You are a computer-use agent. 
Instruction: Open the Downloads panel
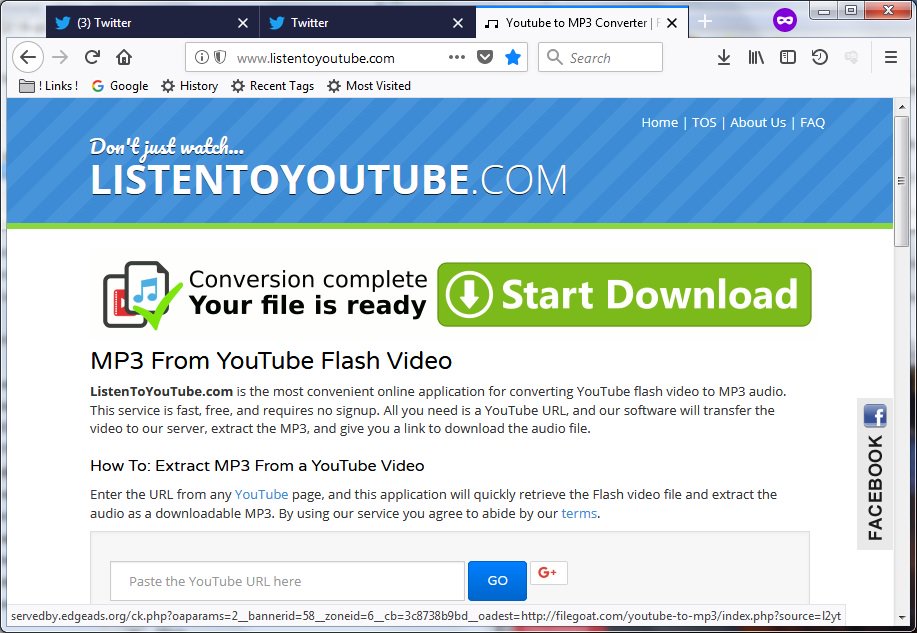pyautogui.click(x=723, y=57)
